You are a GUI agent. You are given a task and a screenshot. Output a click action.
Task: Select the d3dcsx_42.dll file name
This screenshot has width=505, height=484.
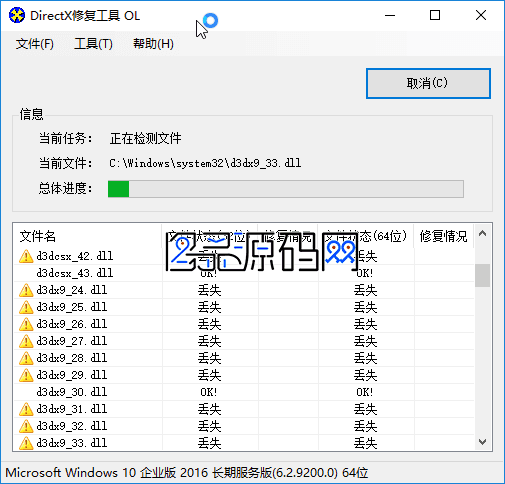click(x=75, y=256)
